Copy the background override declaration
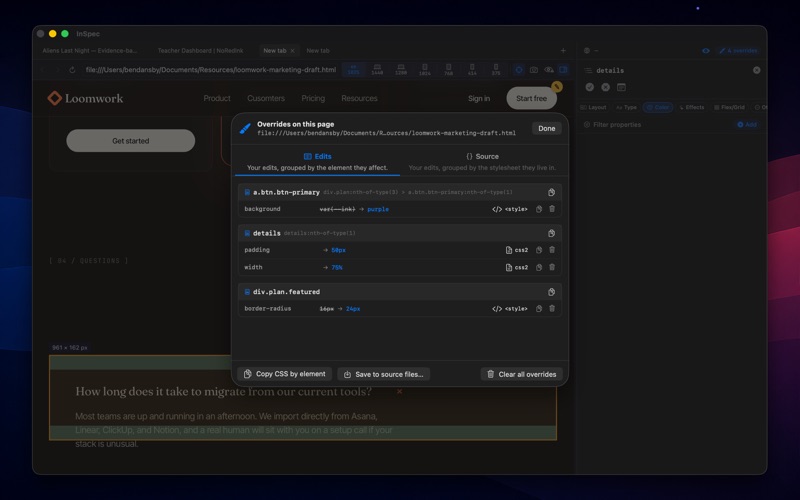Viewport: 800px width, 500px height. click(539, 209)
